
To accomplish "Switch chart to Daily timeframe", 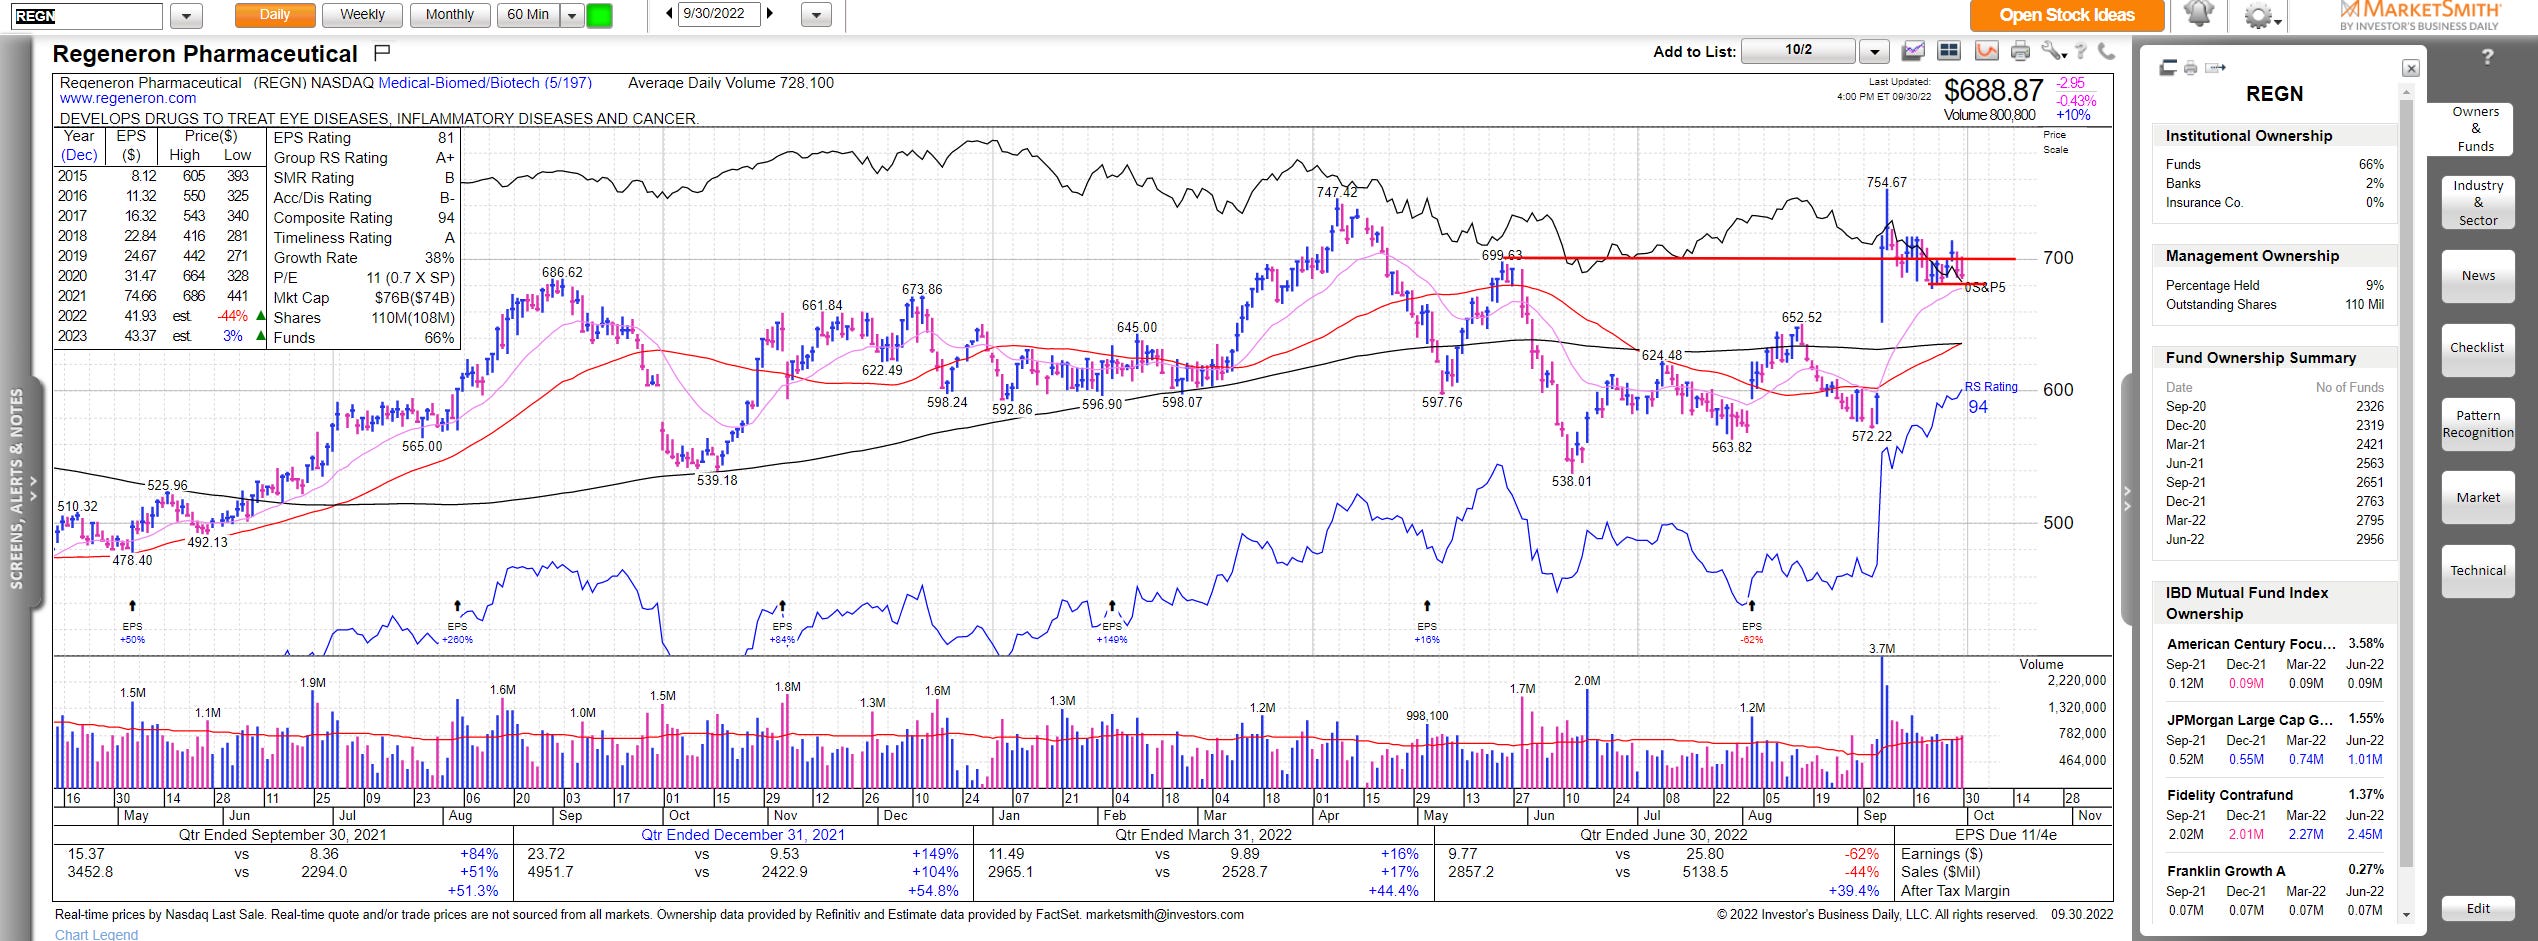I will pyautogui.click(x=275, y=15).
